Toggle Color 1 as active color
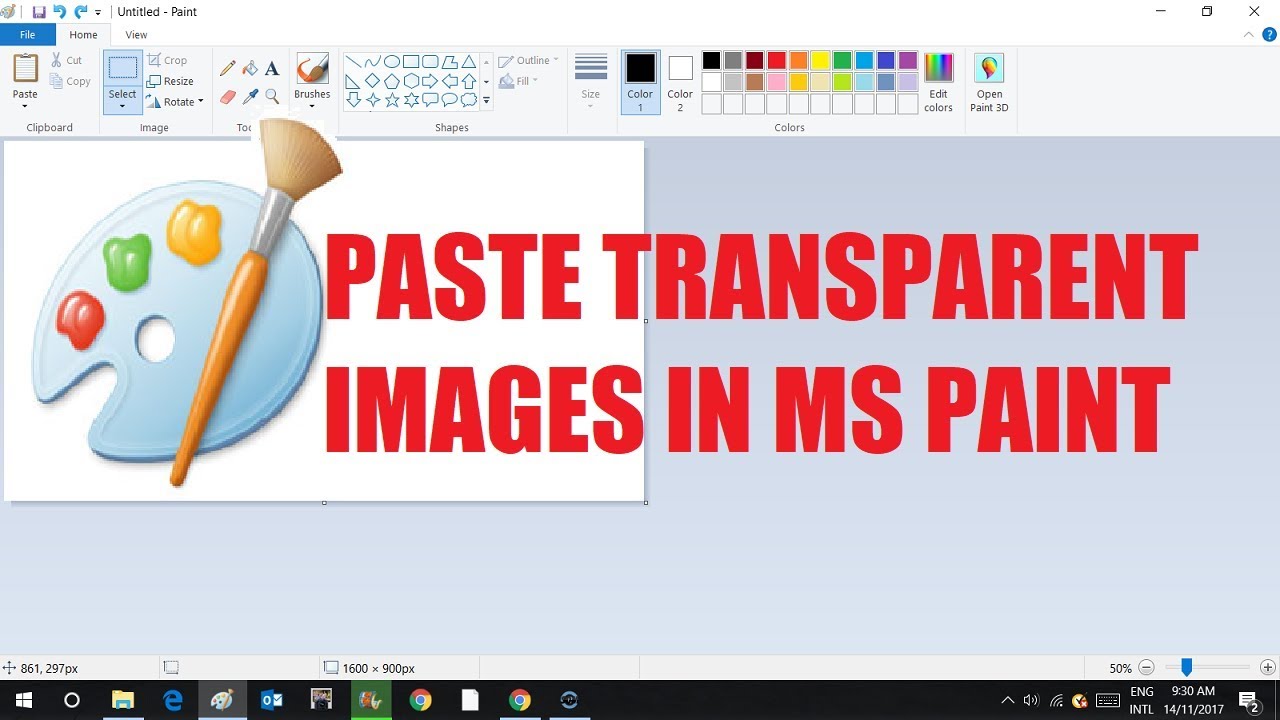The image size is (1280, 720). (640, 80)
